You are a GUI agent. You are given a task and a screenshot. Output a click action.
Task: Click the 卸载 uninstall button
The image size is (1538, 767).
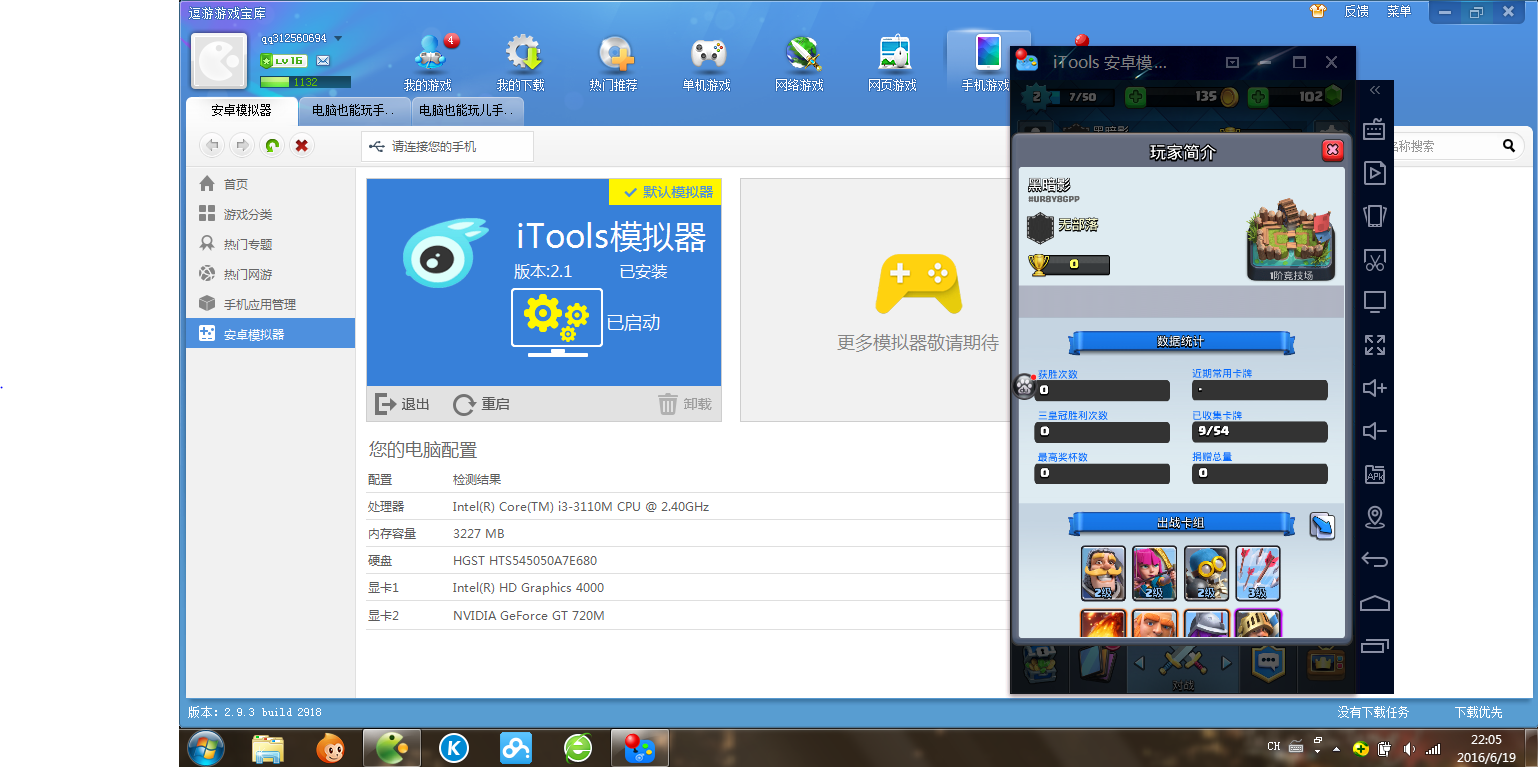[685, 404]
